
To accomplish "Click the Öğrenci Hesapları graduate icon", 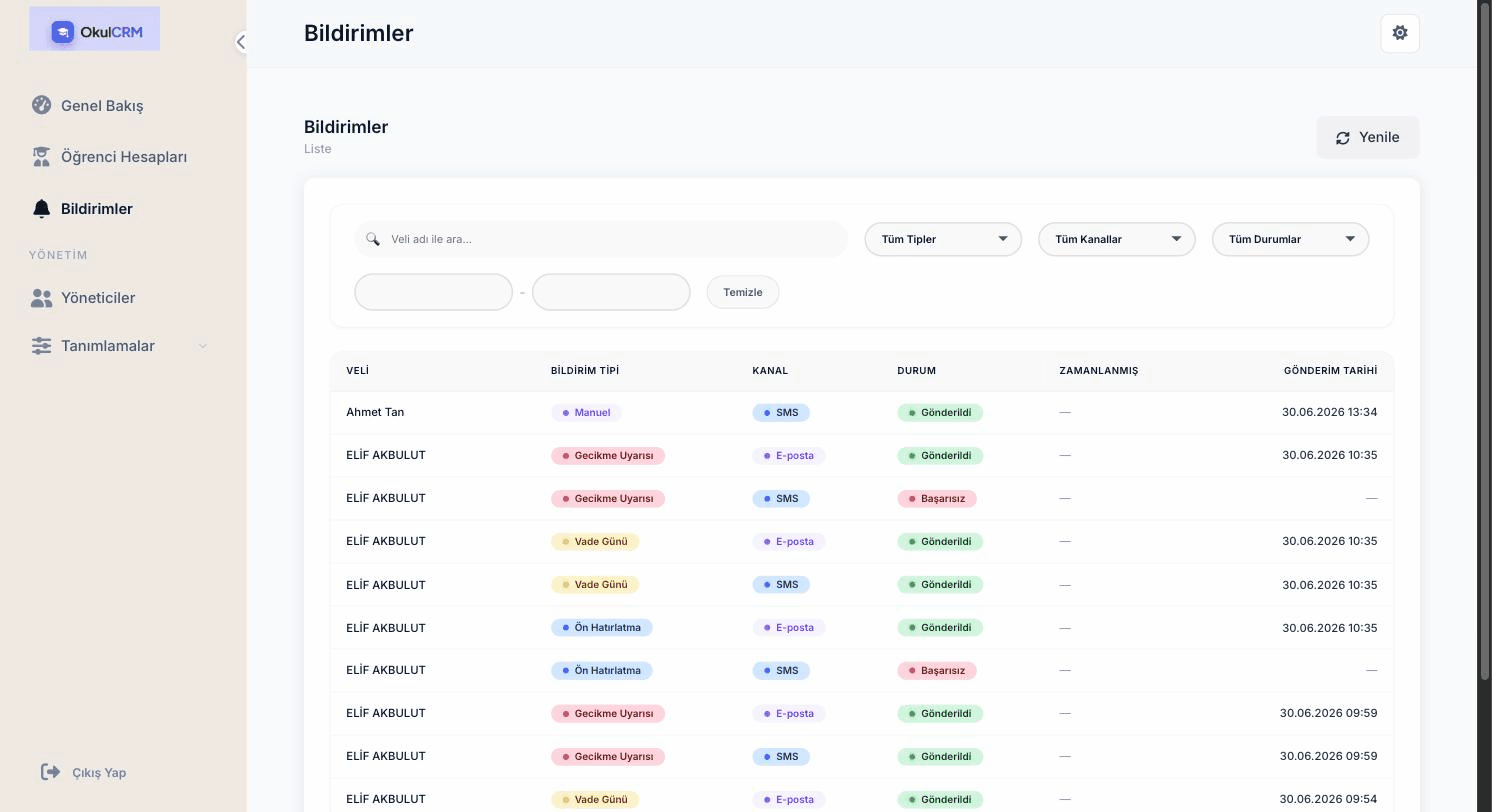I will click(x=41, y=156).
